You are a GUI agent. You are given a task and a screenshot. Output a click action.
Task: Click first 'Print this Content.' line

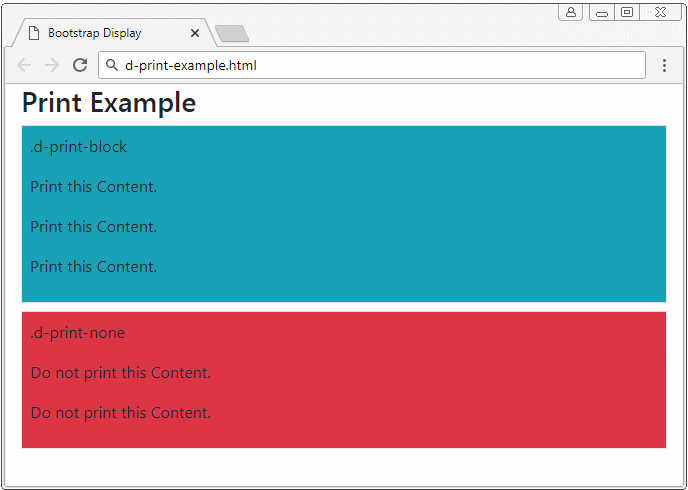pos(93,187)
